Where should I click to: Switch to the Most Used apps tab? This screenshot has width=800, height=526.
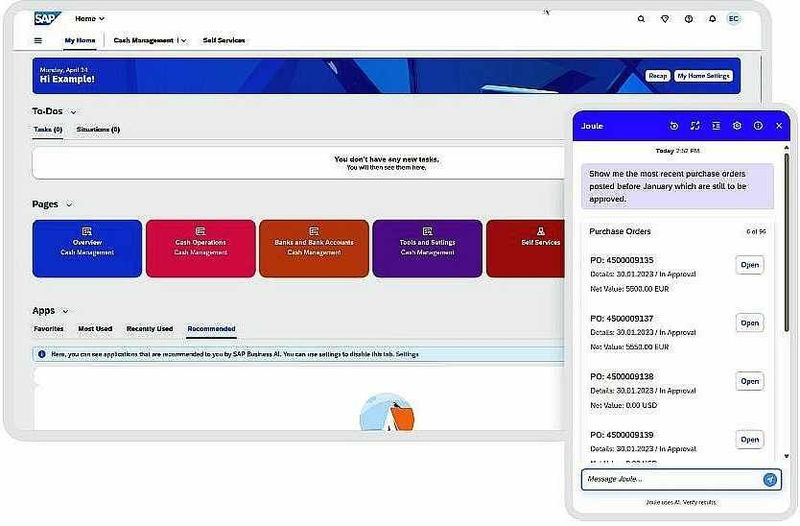coord(95,329)
